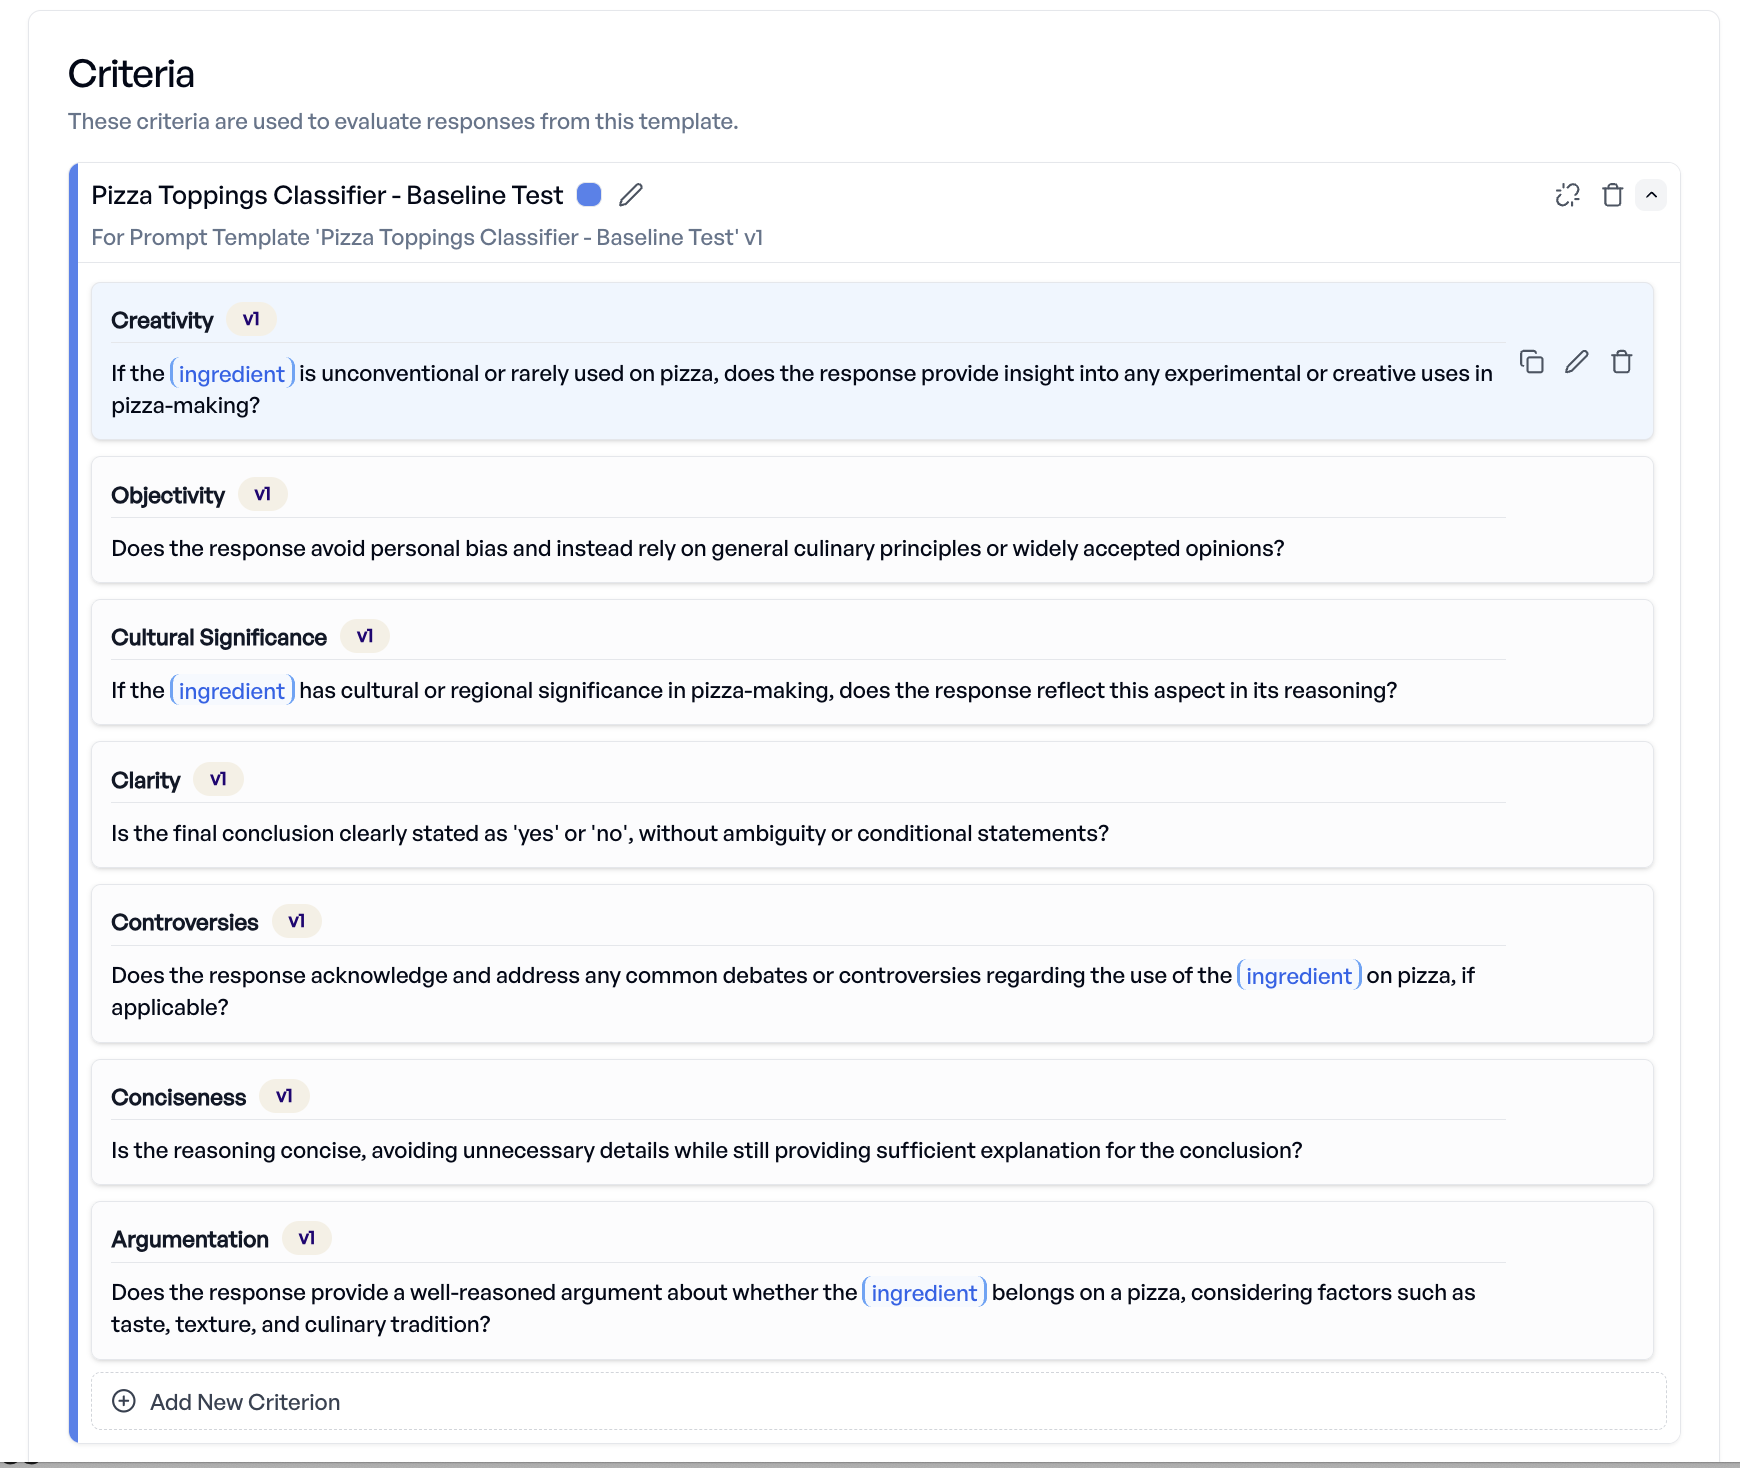Click 'For Prompt Template' subtitle text
Screen dimensions: 1740x1468
[x=427, y=237]
